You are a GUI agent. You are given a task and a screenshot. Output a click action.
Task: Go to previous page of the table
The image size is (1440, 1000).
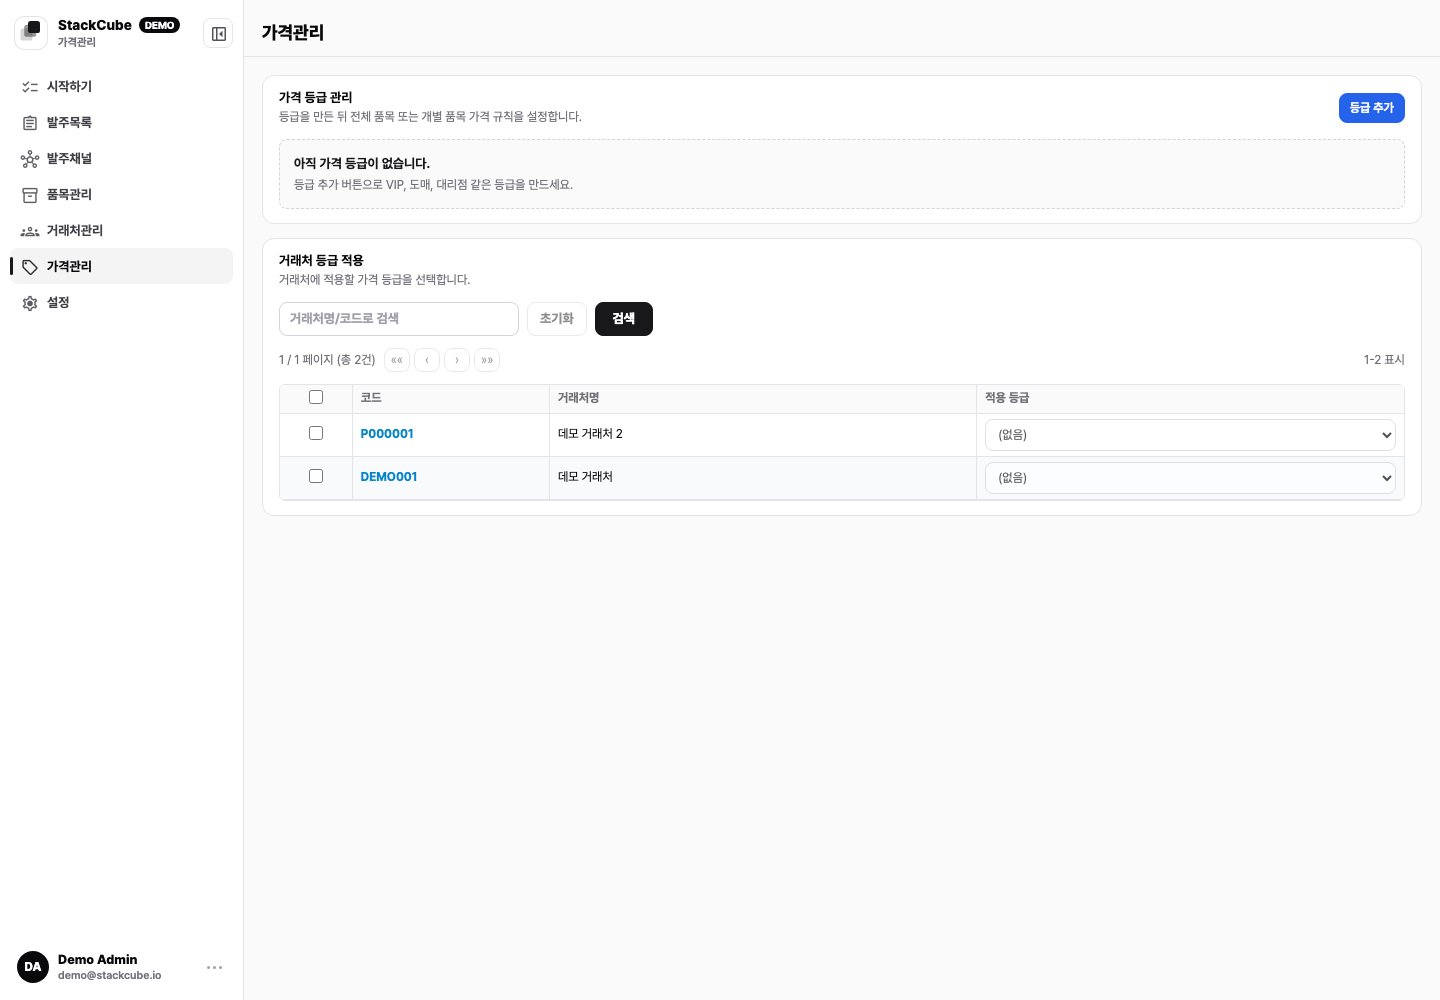pos(427,360)
